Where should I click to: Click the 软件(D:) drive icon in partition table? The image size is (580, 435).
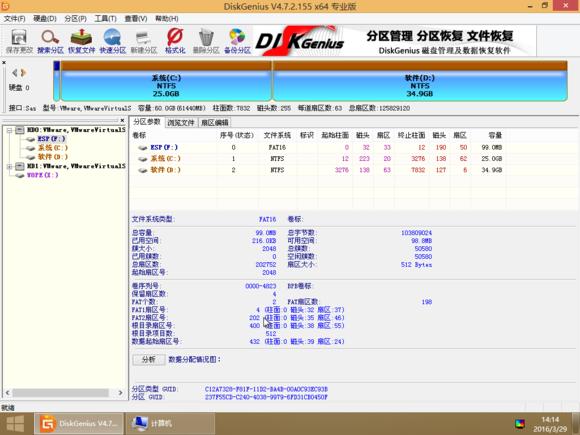point(142,170)
